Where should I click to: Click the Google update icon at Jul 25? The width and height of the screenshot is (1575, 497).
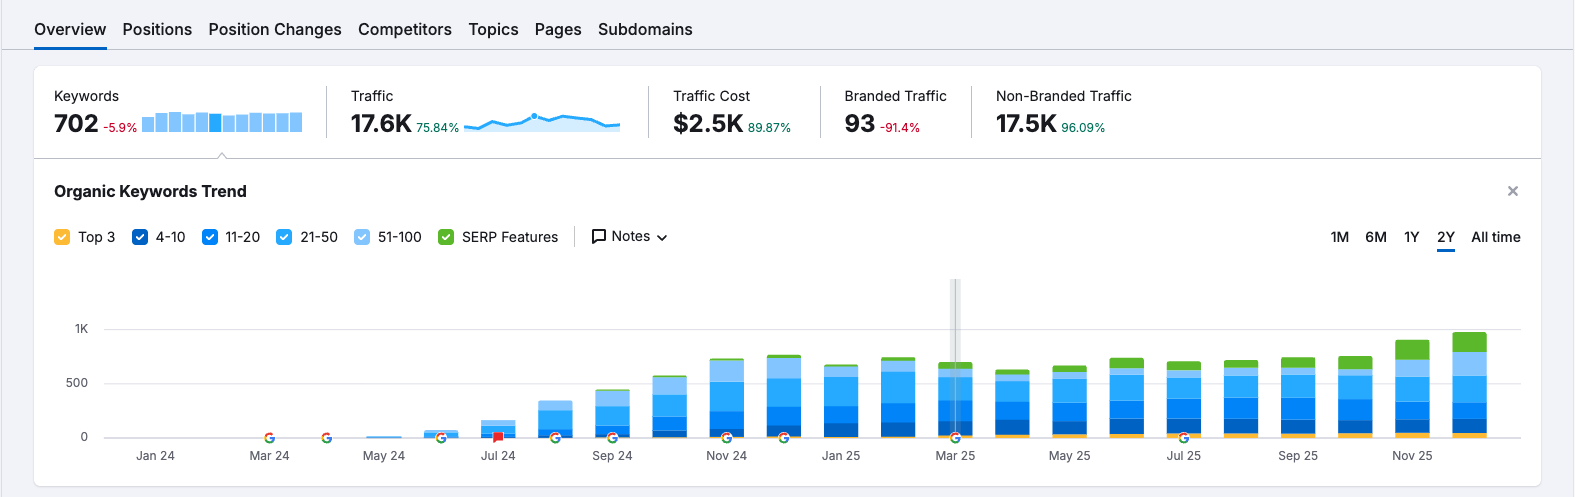(x=1184, y=438)
